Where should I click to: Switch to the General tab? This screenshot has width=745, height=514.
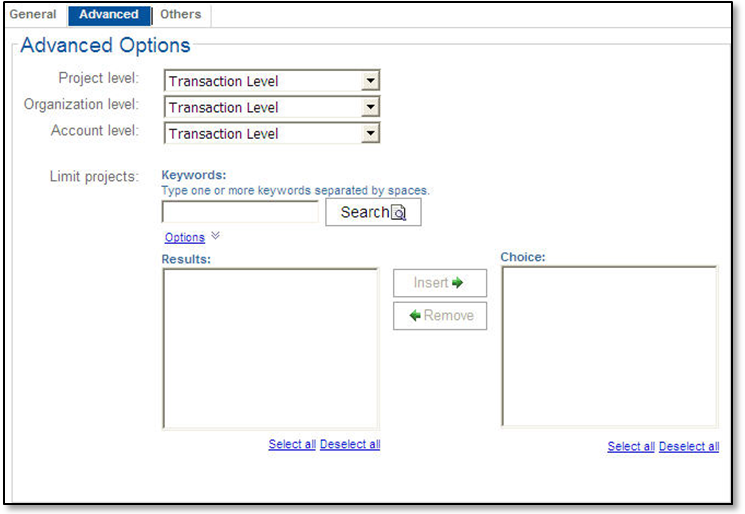[33, 15]
